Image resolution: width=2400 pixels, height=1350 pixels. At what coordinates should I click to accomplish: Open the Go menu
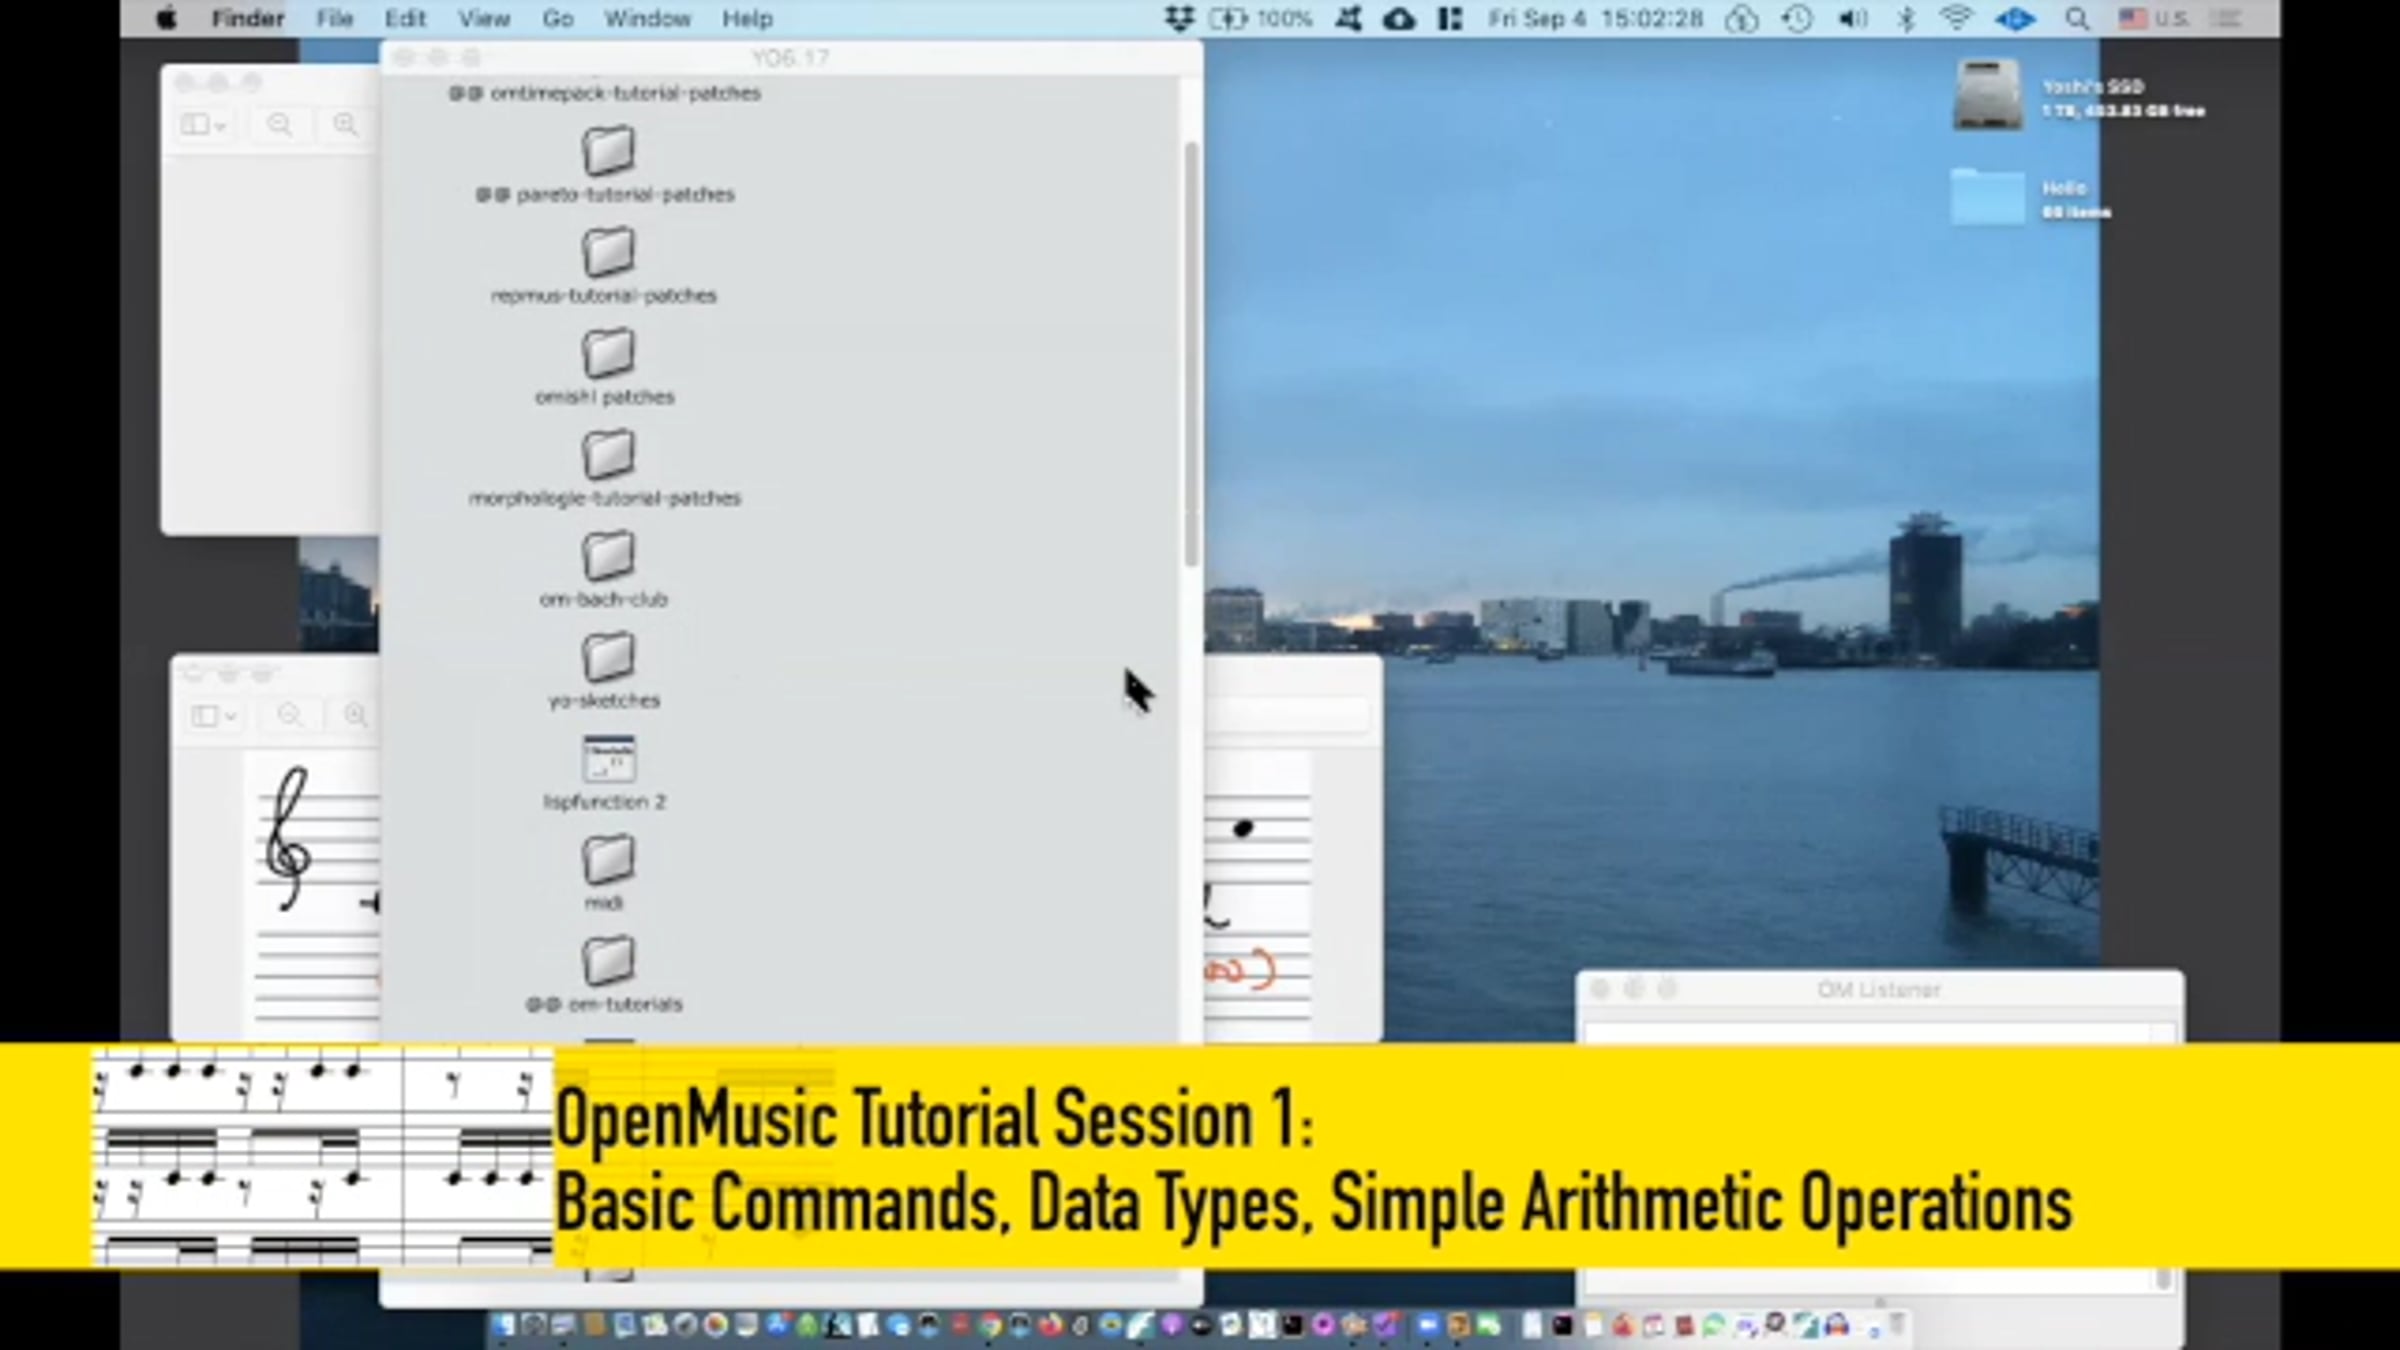point(557,19)
